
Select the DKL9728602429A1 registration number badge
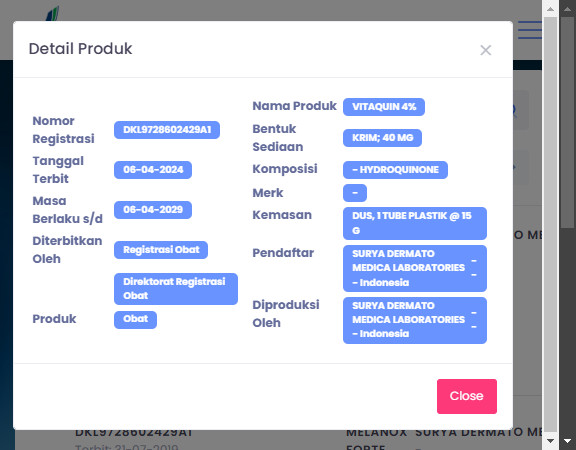(x=167, y=130)
